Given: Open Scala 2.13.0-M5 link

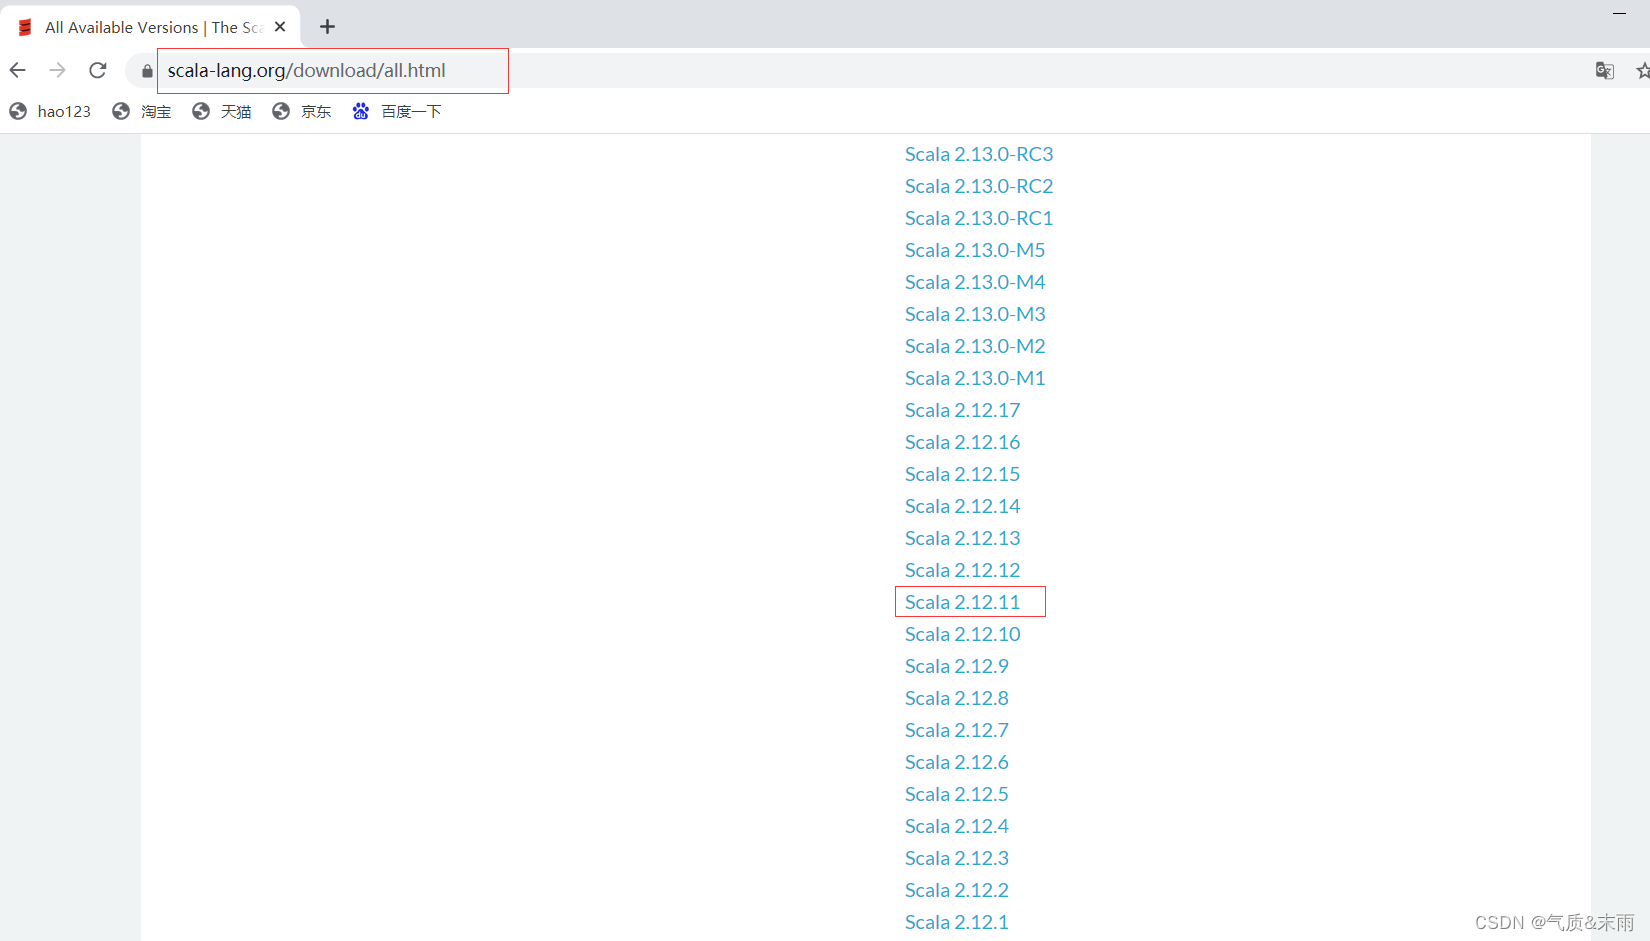Looking at the screenshot, I should [x=975, y=250].
